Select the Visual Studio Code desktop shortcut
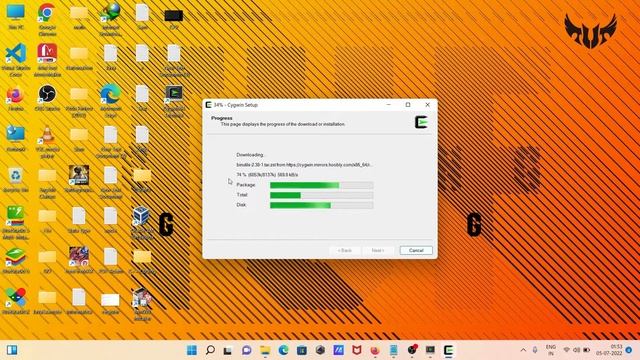Image resolution: width=640 pixels, height=360 pixels. 16,60
